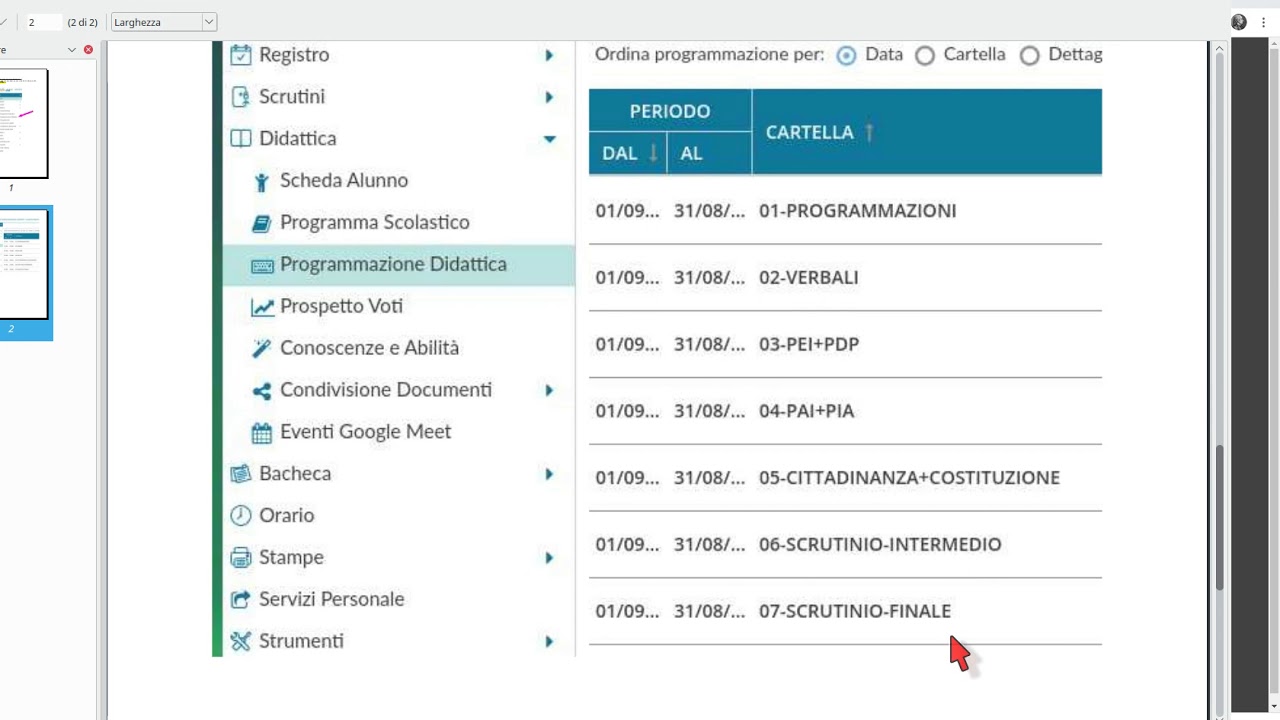This screenshot has height=720, width=1280.
Task: Click the Bacheca board icon
Action: [241, 474]
